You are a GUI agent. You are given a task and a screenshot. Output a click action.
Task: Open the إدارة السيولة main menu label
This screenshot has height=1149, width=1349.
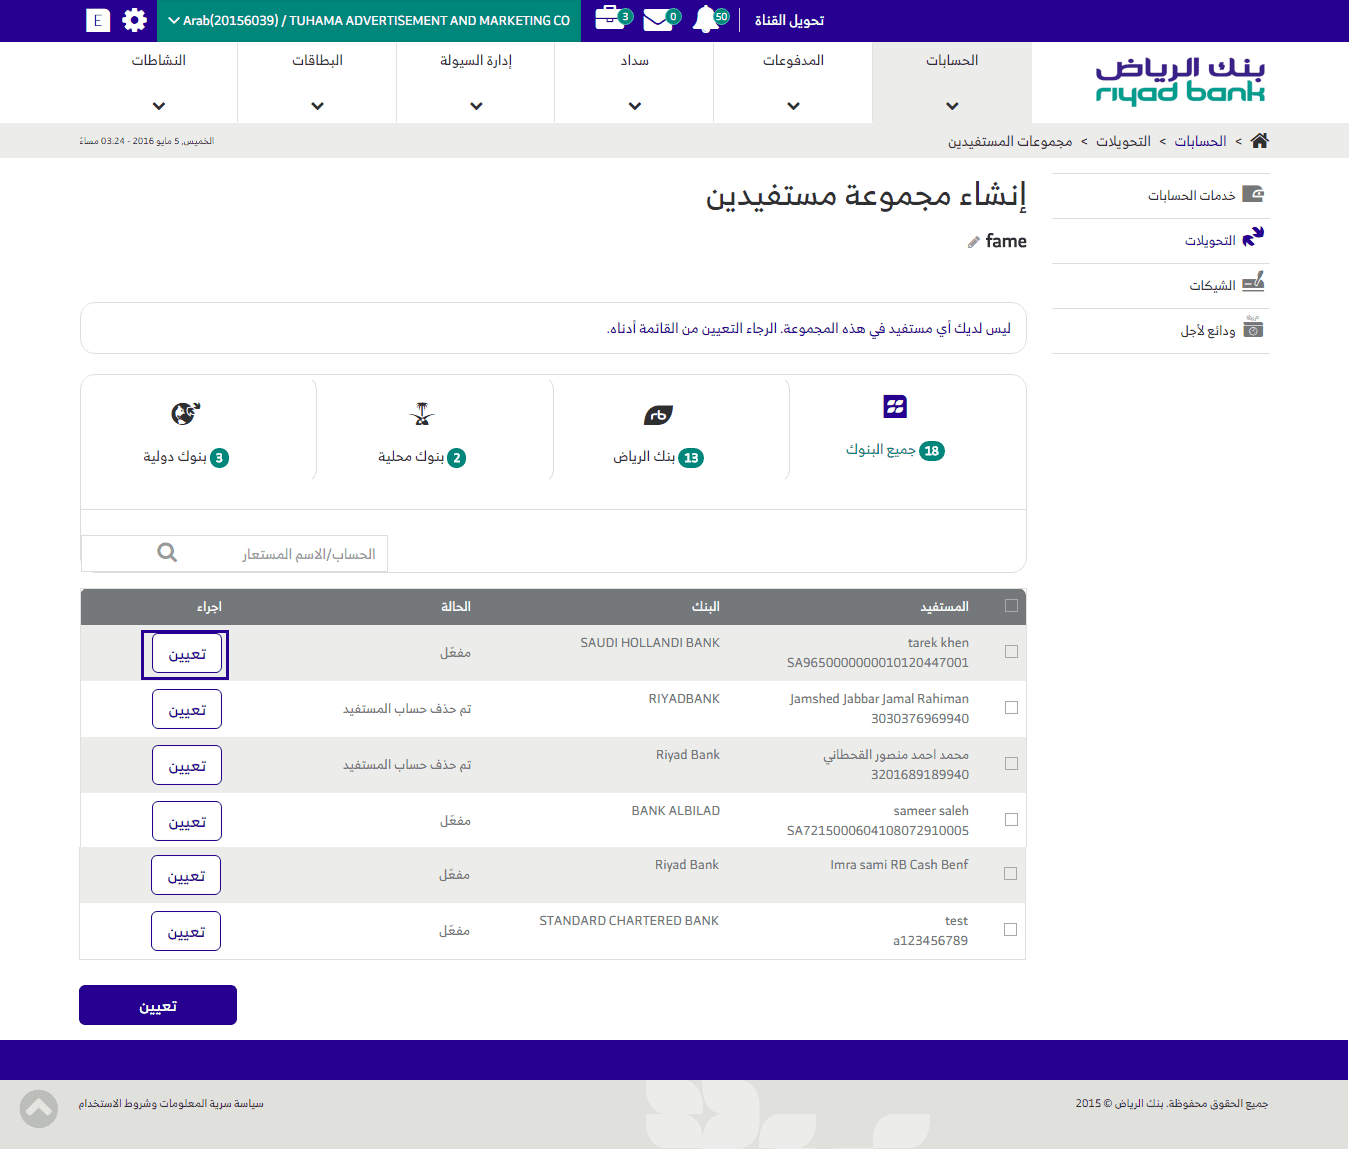coord(476,61)
